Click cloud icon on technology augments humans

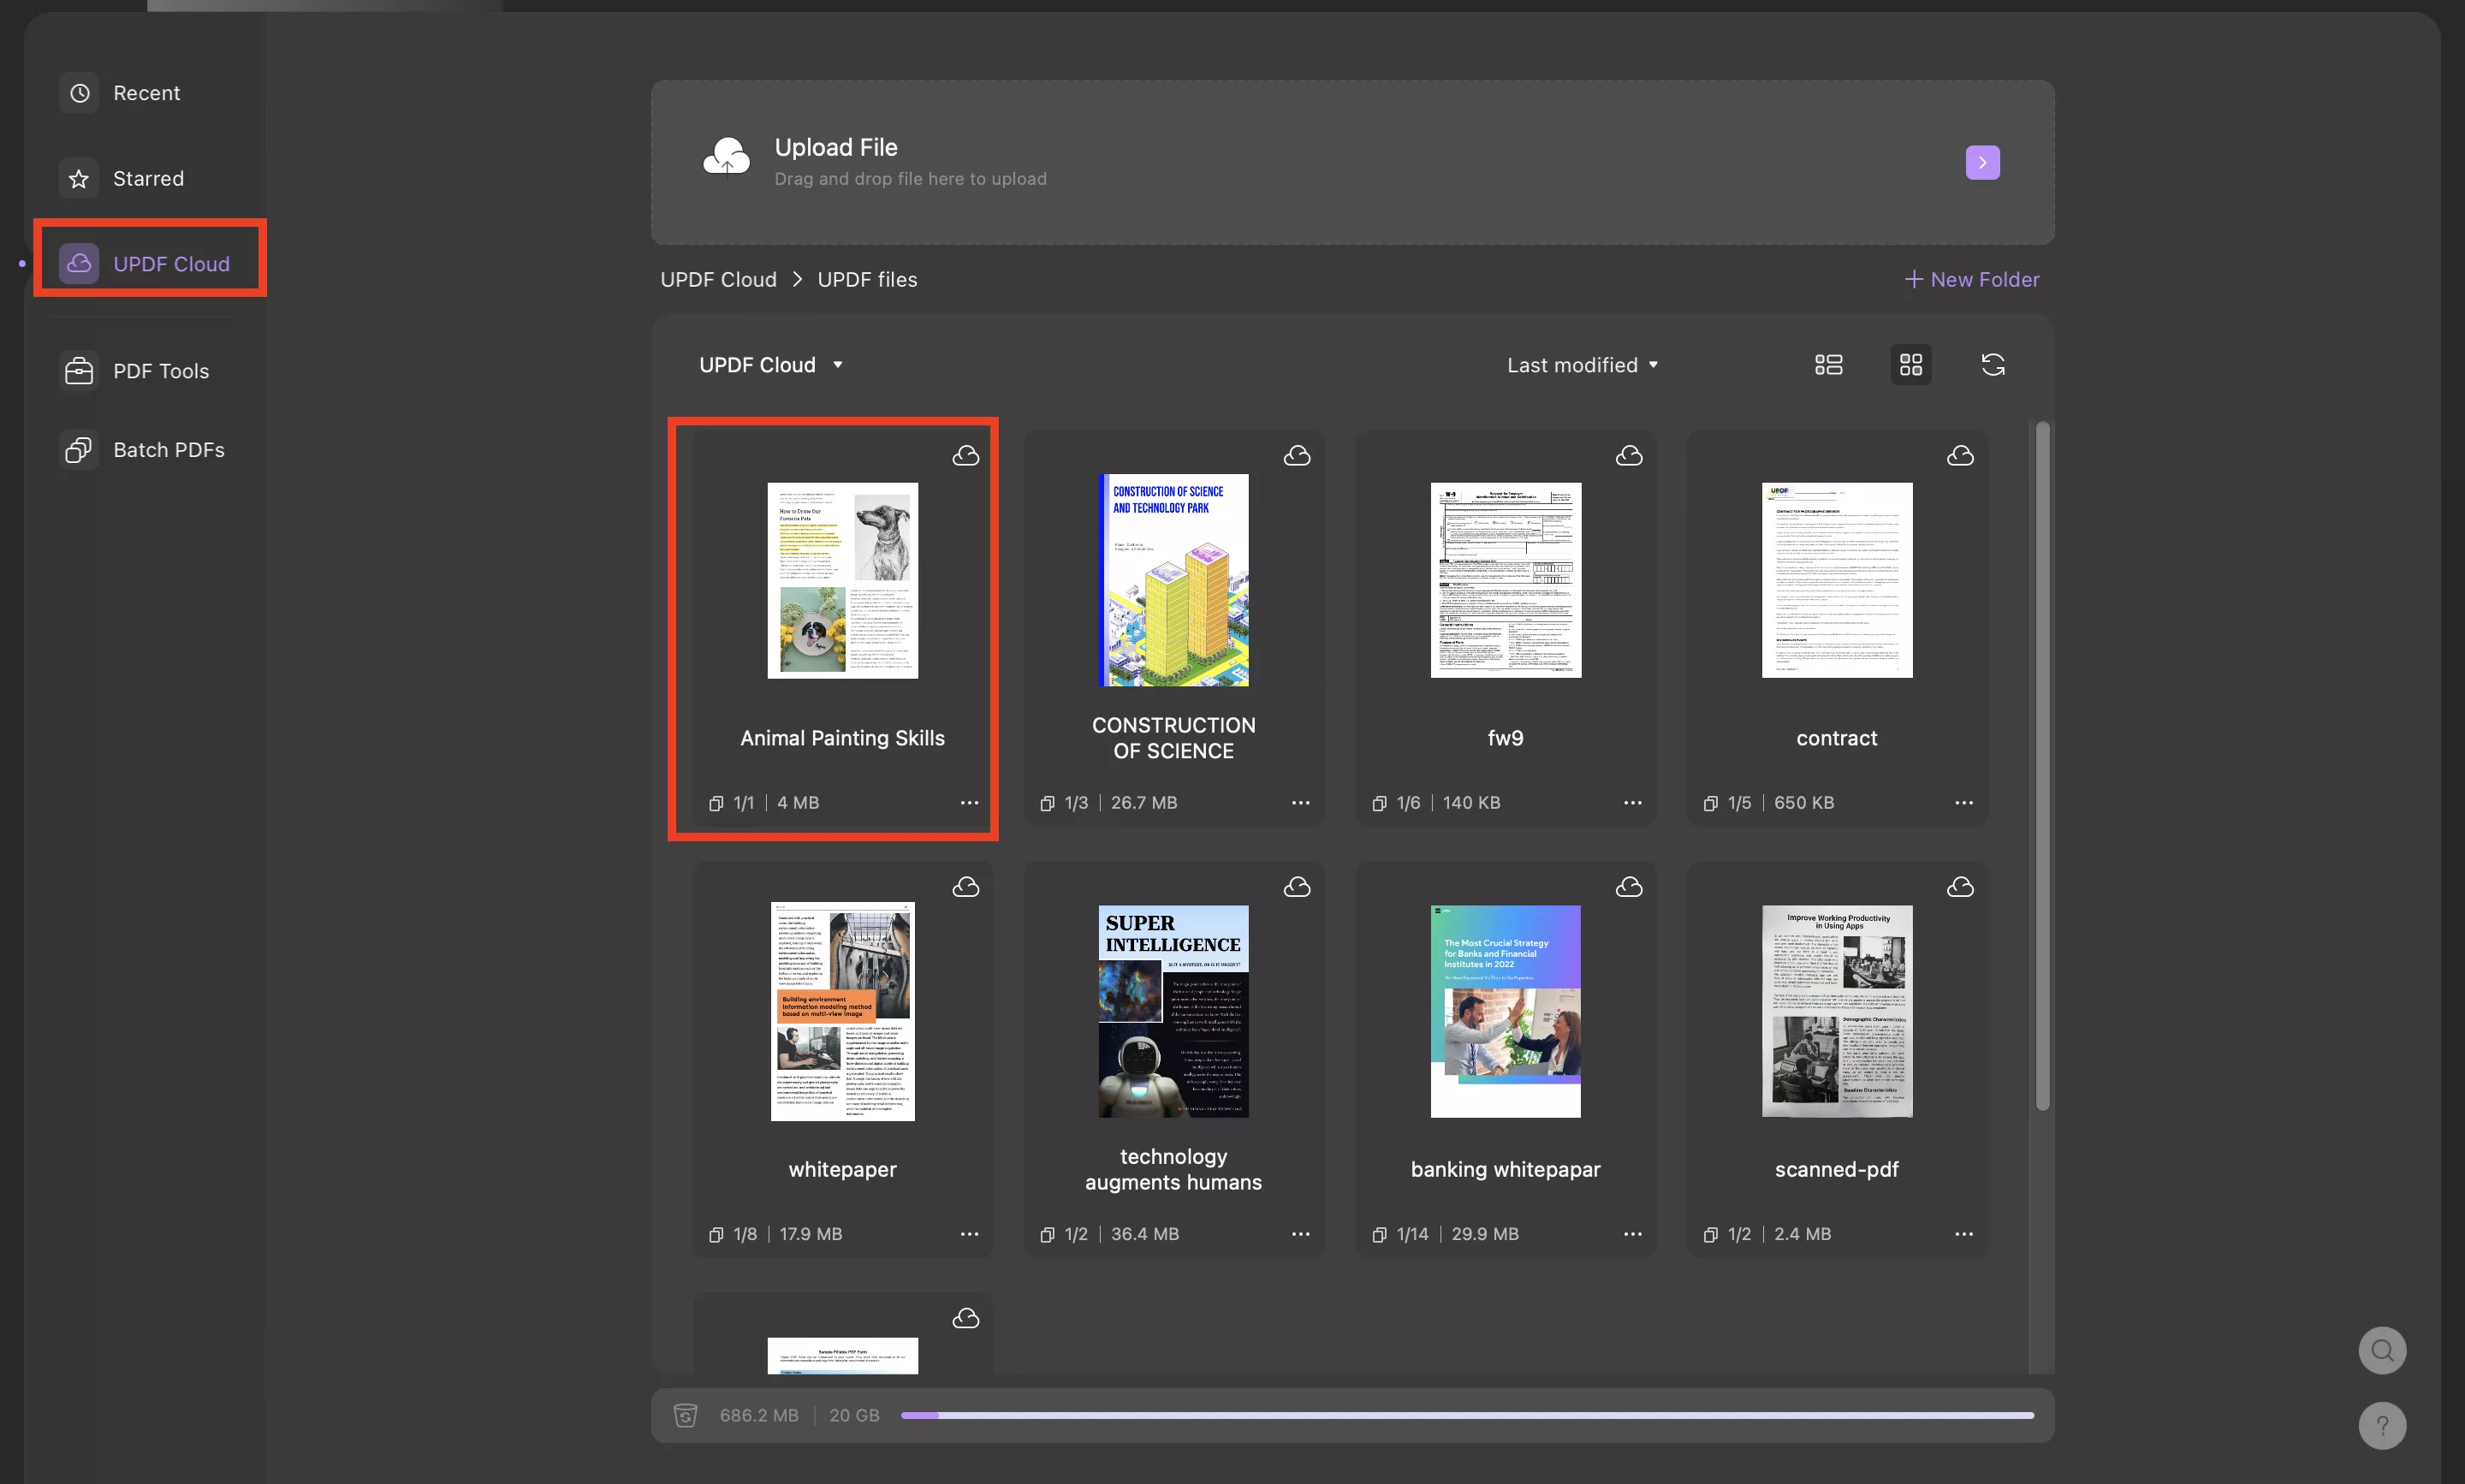[x=1297, y=887]
